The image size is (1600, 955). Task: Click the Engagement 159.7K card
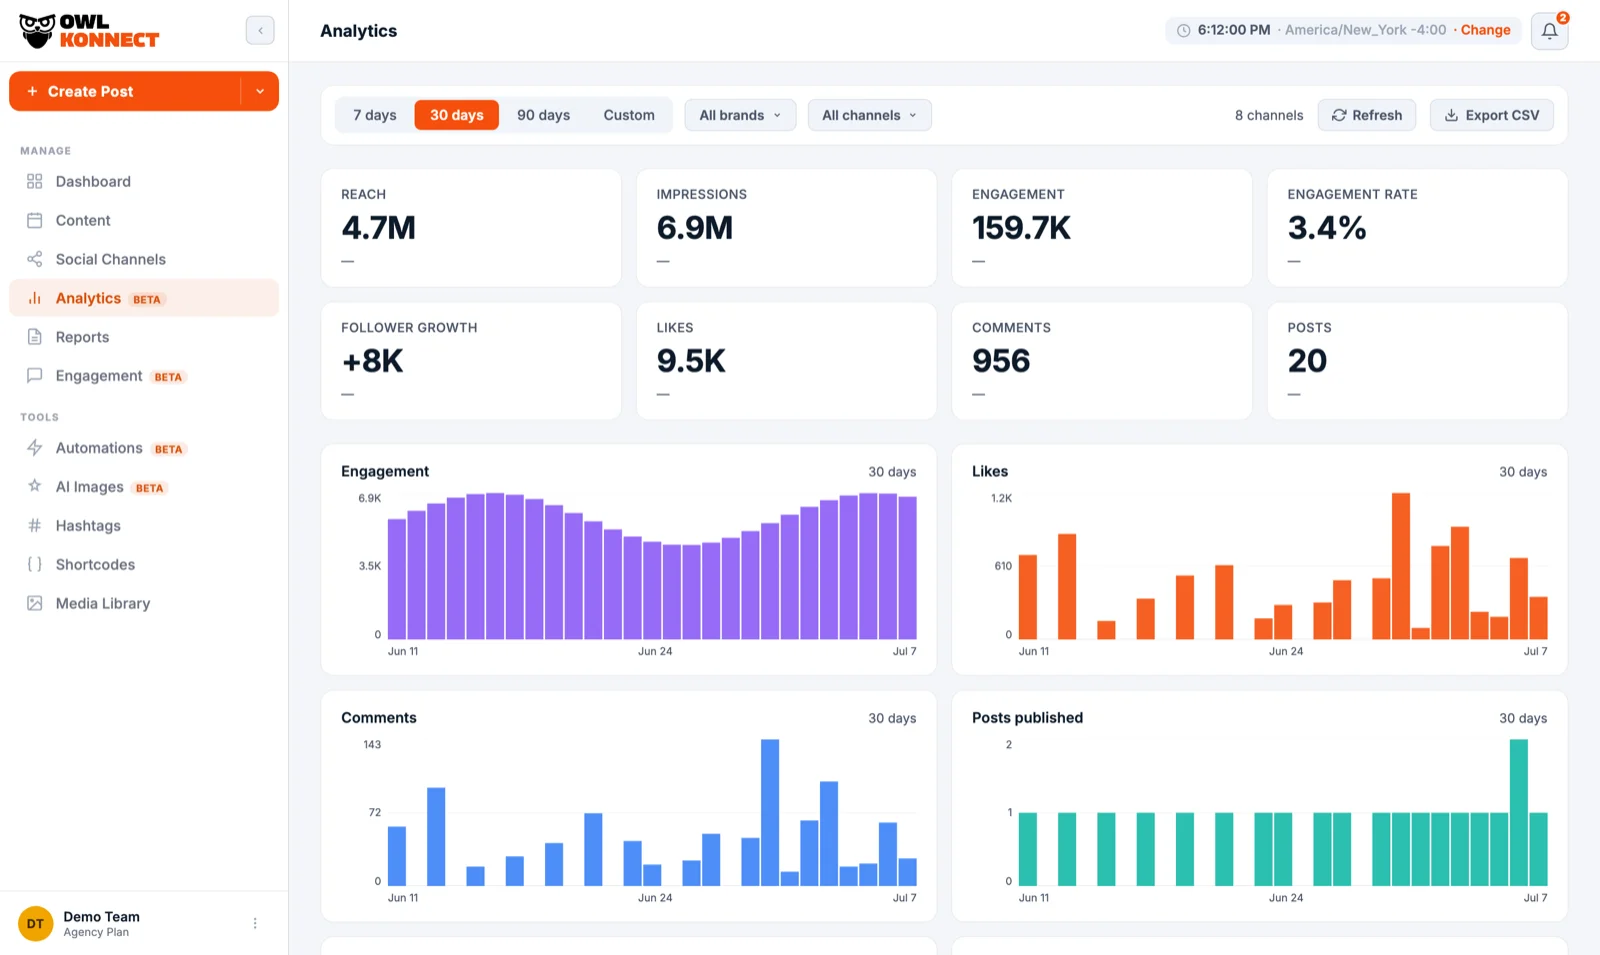[1102, 228]
